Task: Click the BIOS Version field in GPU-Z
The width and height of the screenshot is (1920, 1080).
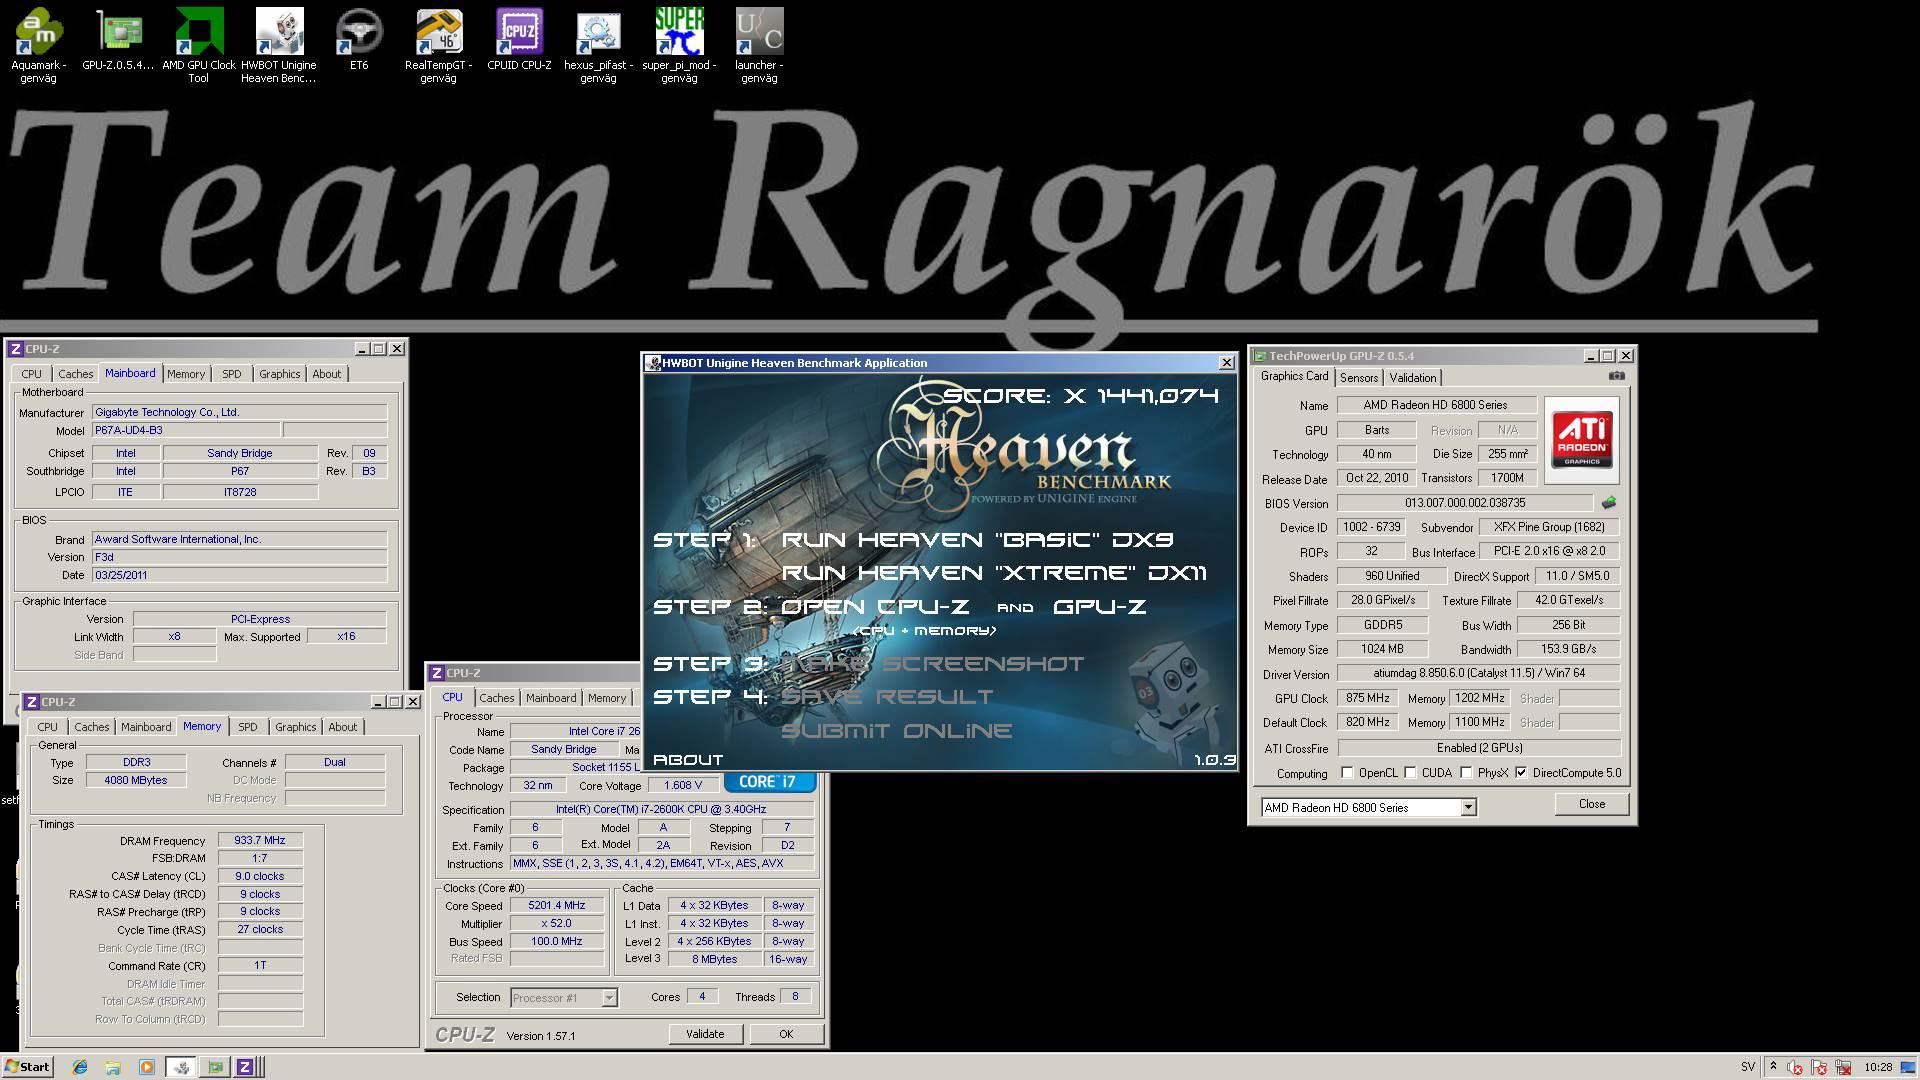Action: (1465, 503)
